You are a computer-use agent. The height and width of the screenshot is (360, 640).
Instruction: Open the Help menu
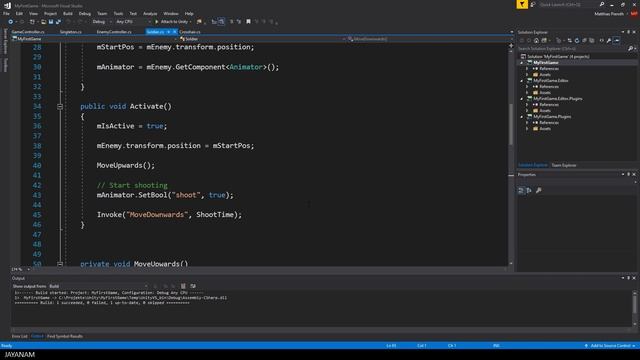(x=189, y=13)
